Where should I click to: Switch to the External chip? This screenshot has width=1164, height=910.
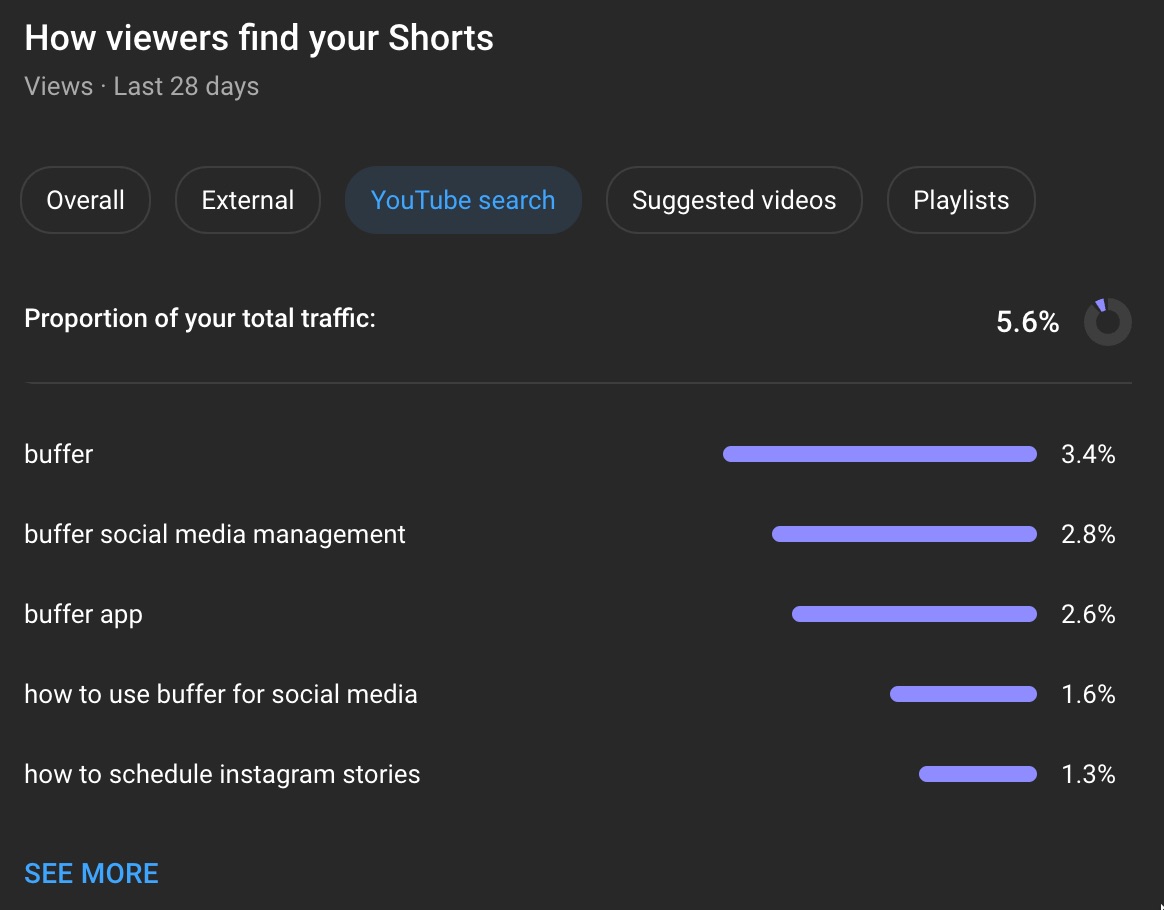tap(248, 200)
